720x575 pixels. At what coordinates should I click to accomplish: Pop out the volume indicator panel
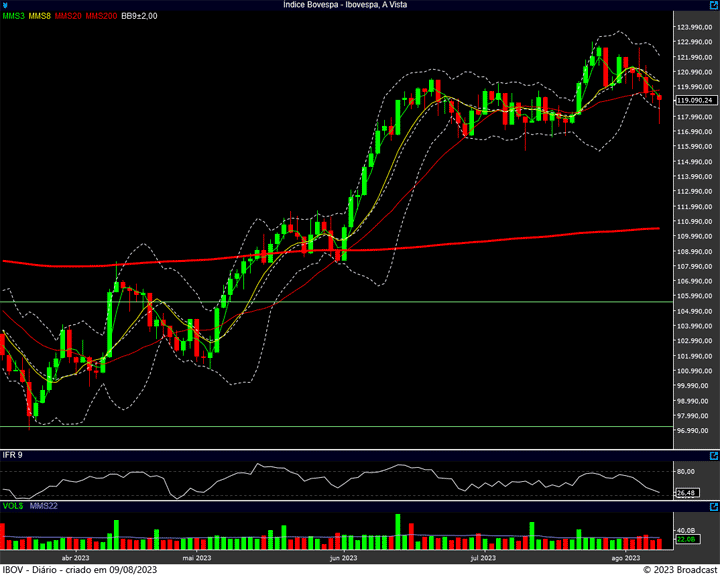click(713, 507)
